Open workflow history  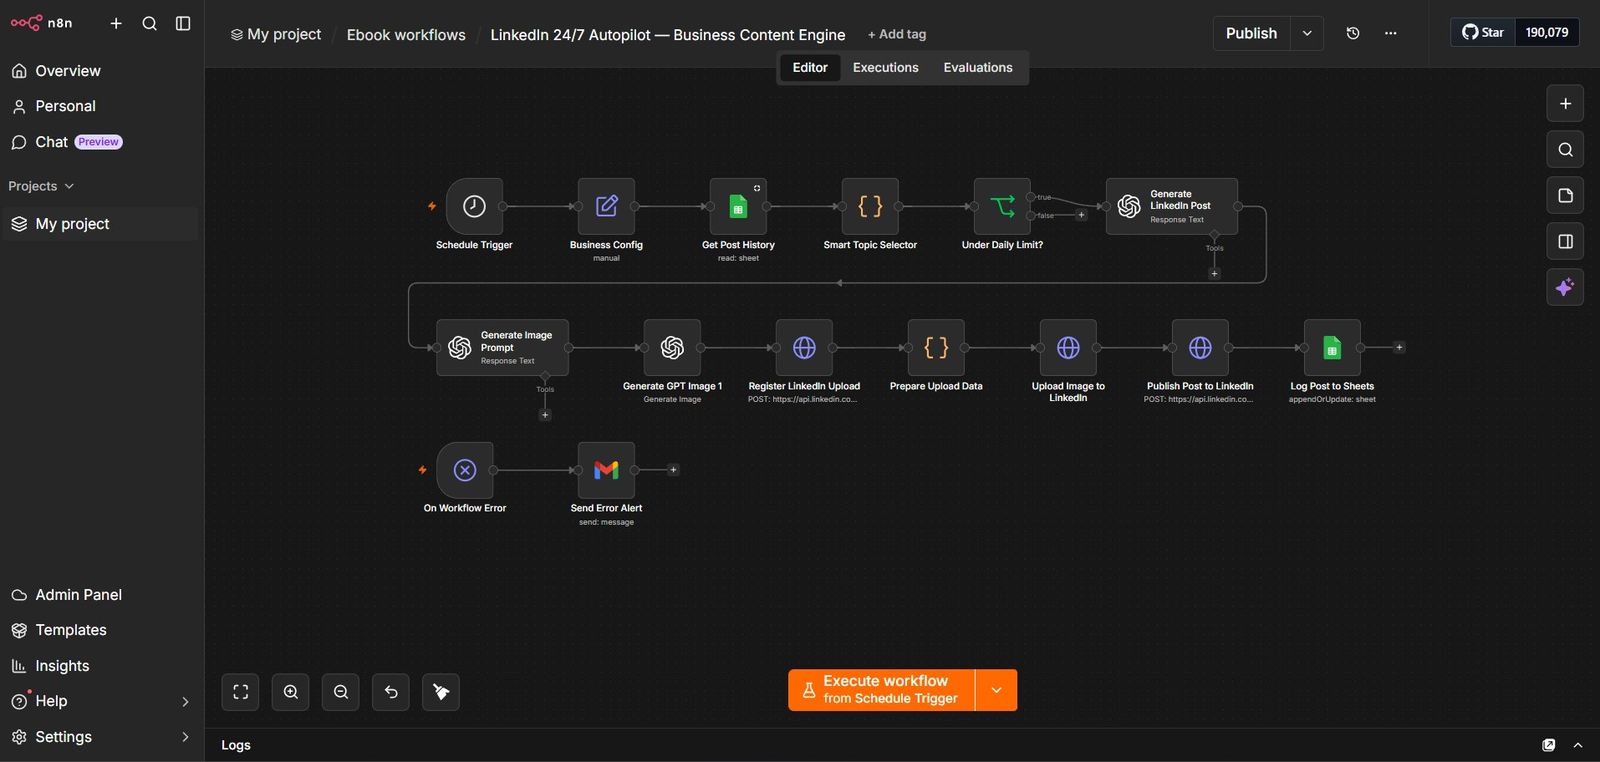[x=1353, y=33]
